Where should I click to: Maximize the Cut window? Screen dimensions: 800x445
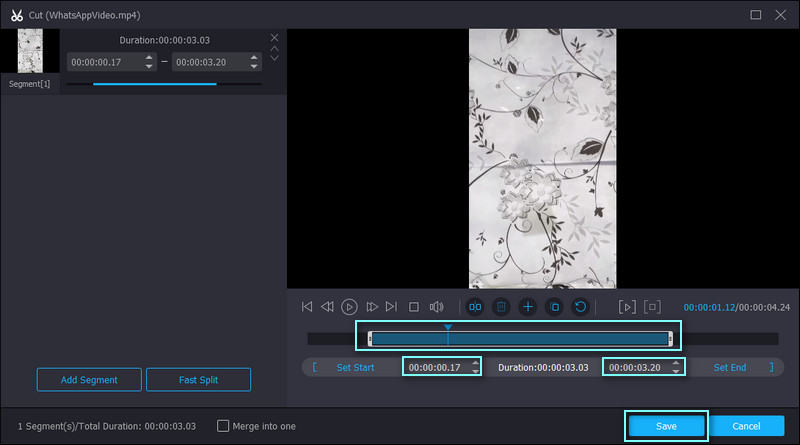756,15
